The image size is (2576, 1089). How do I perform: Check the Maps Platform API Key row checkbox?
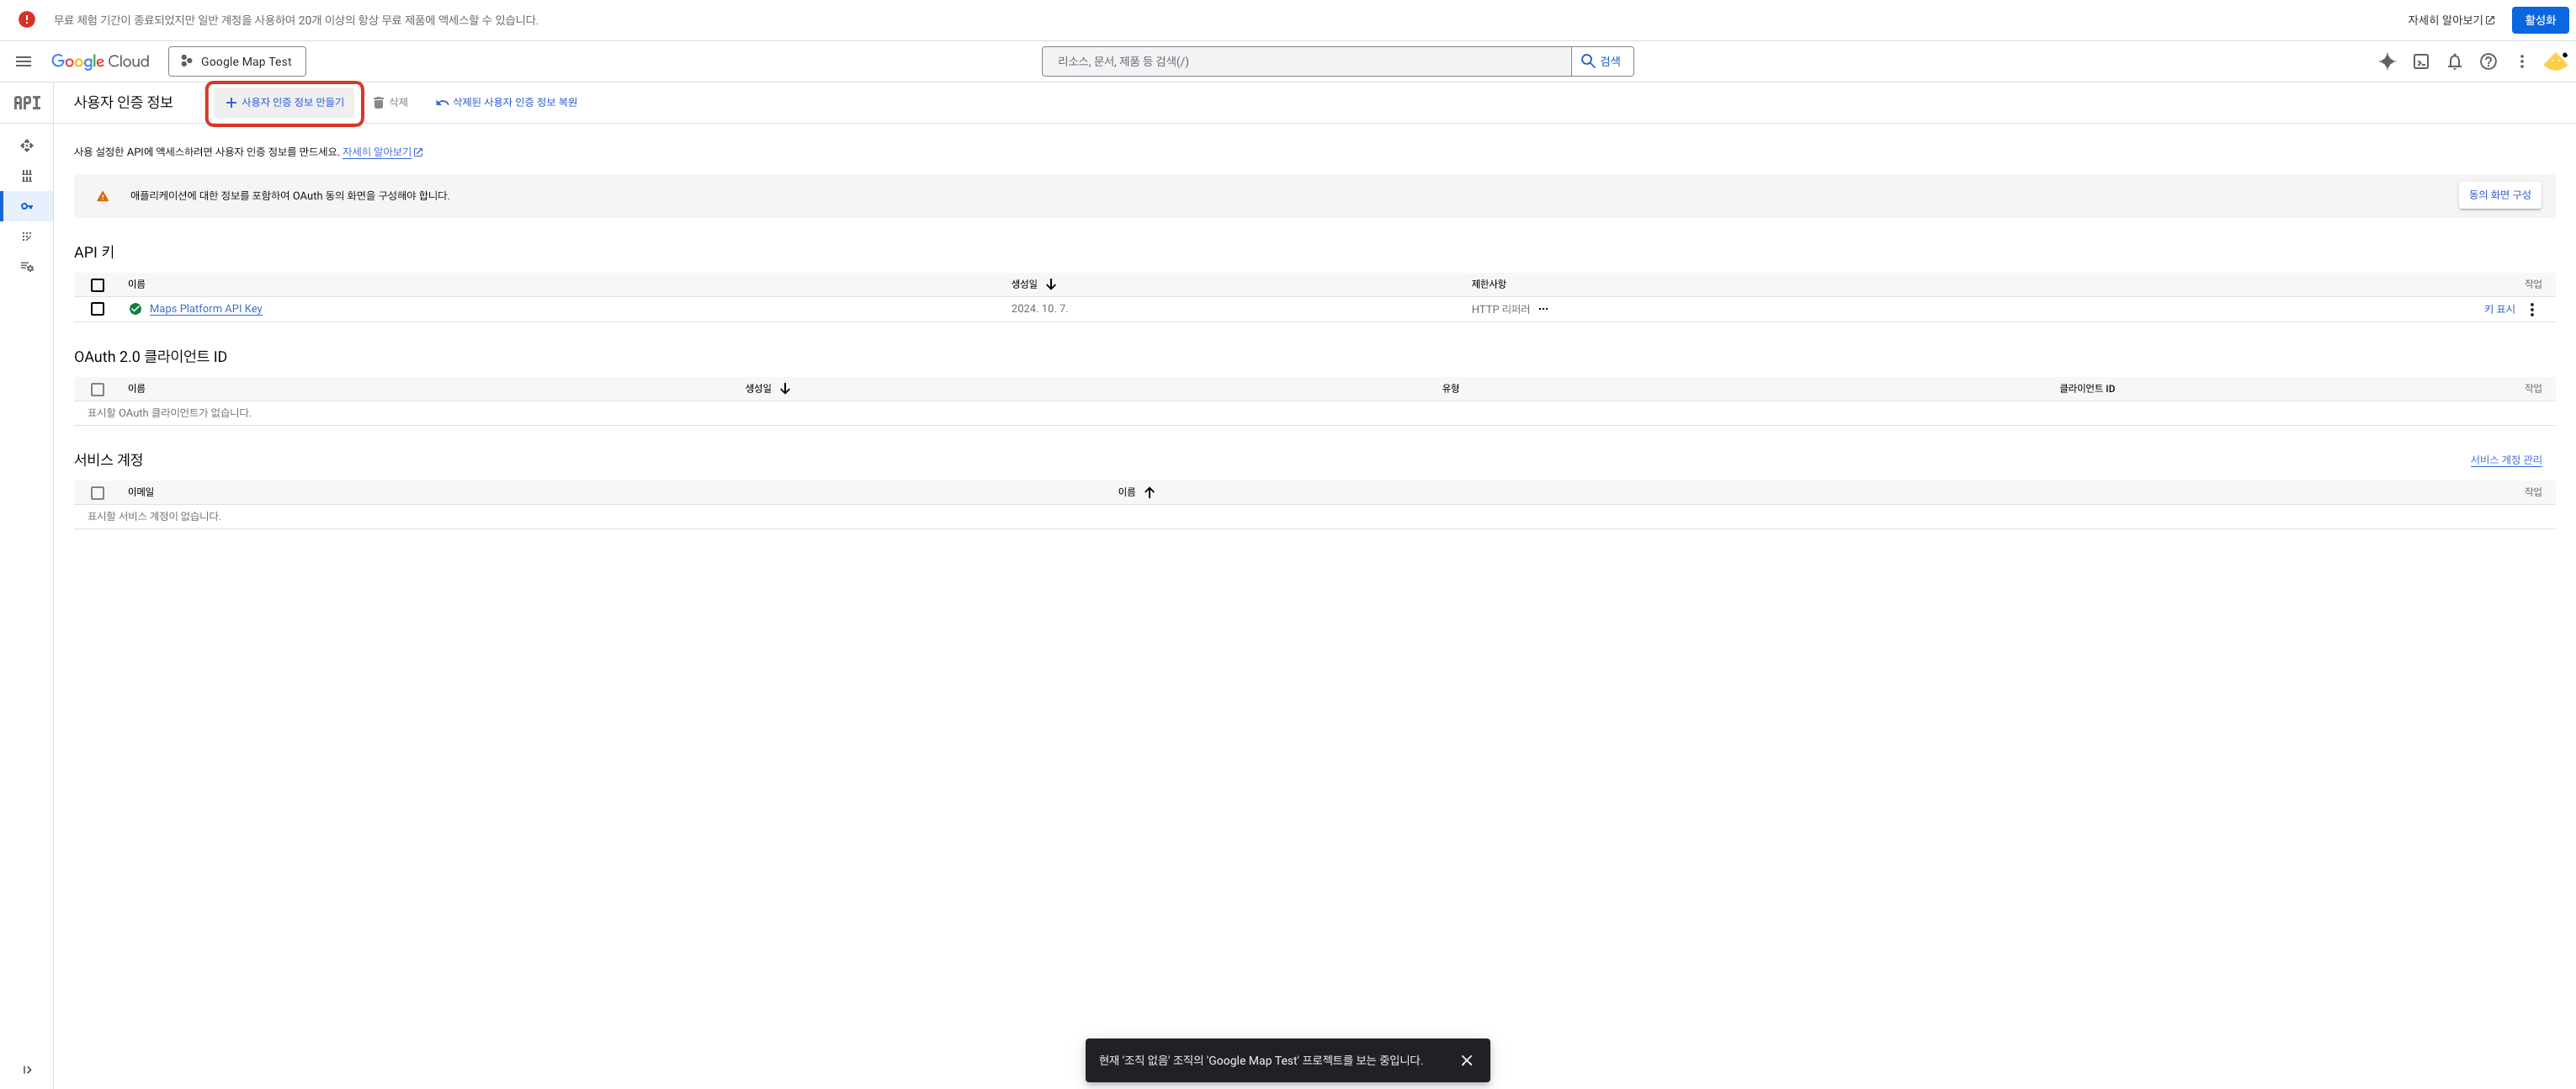click(97, 309)
